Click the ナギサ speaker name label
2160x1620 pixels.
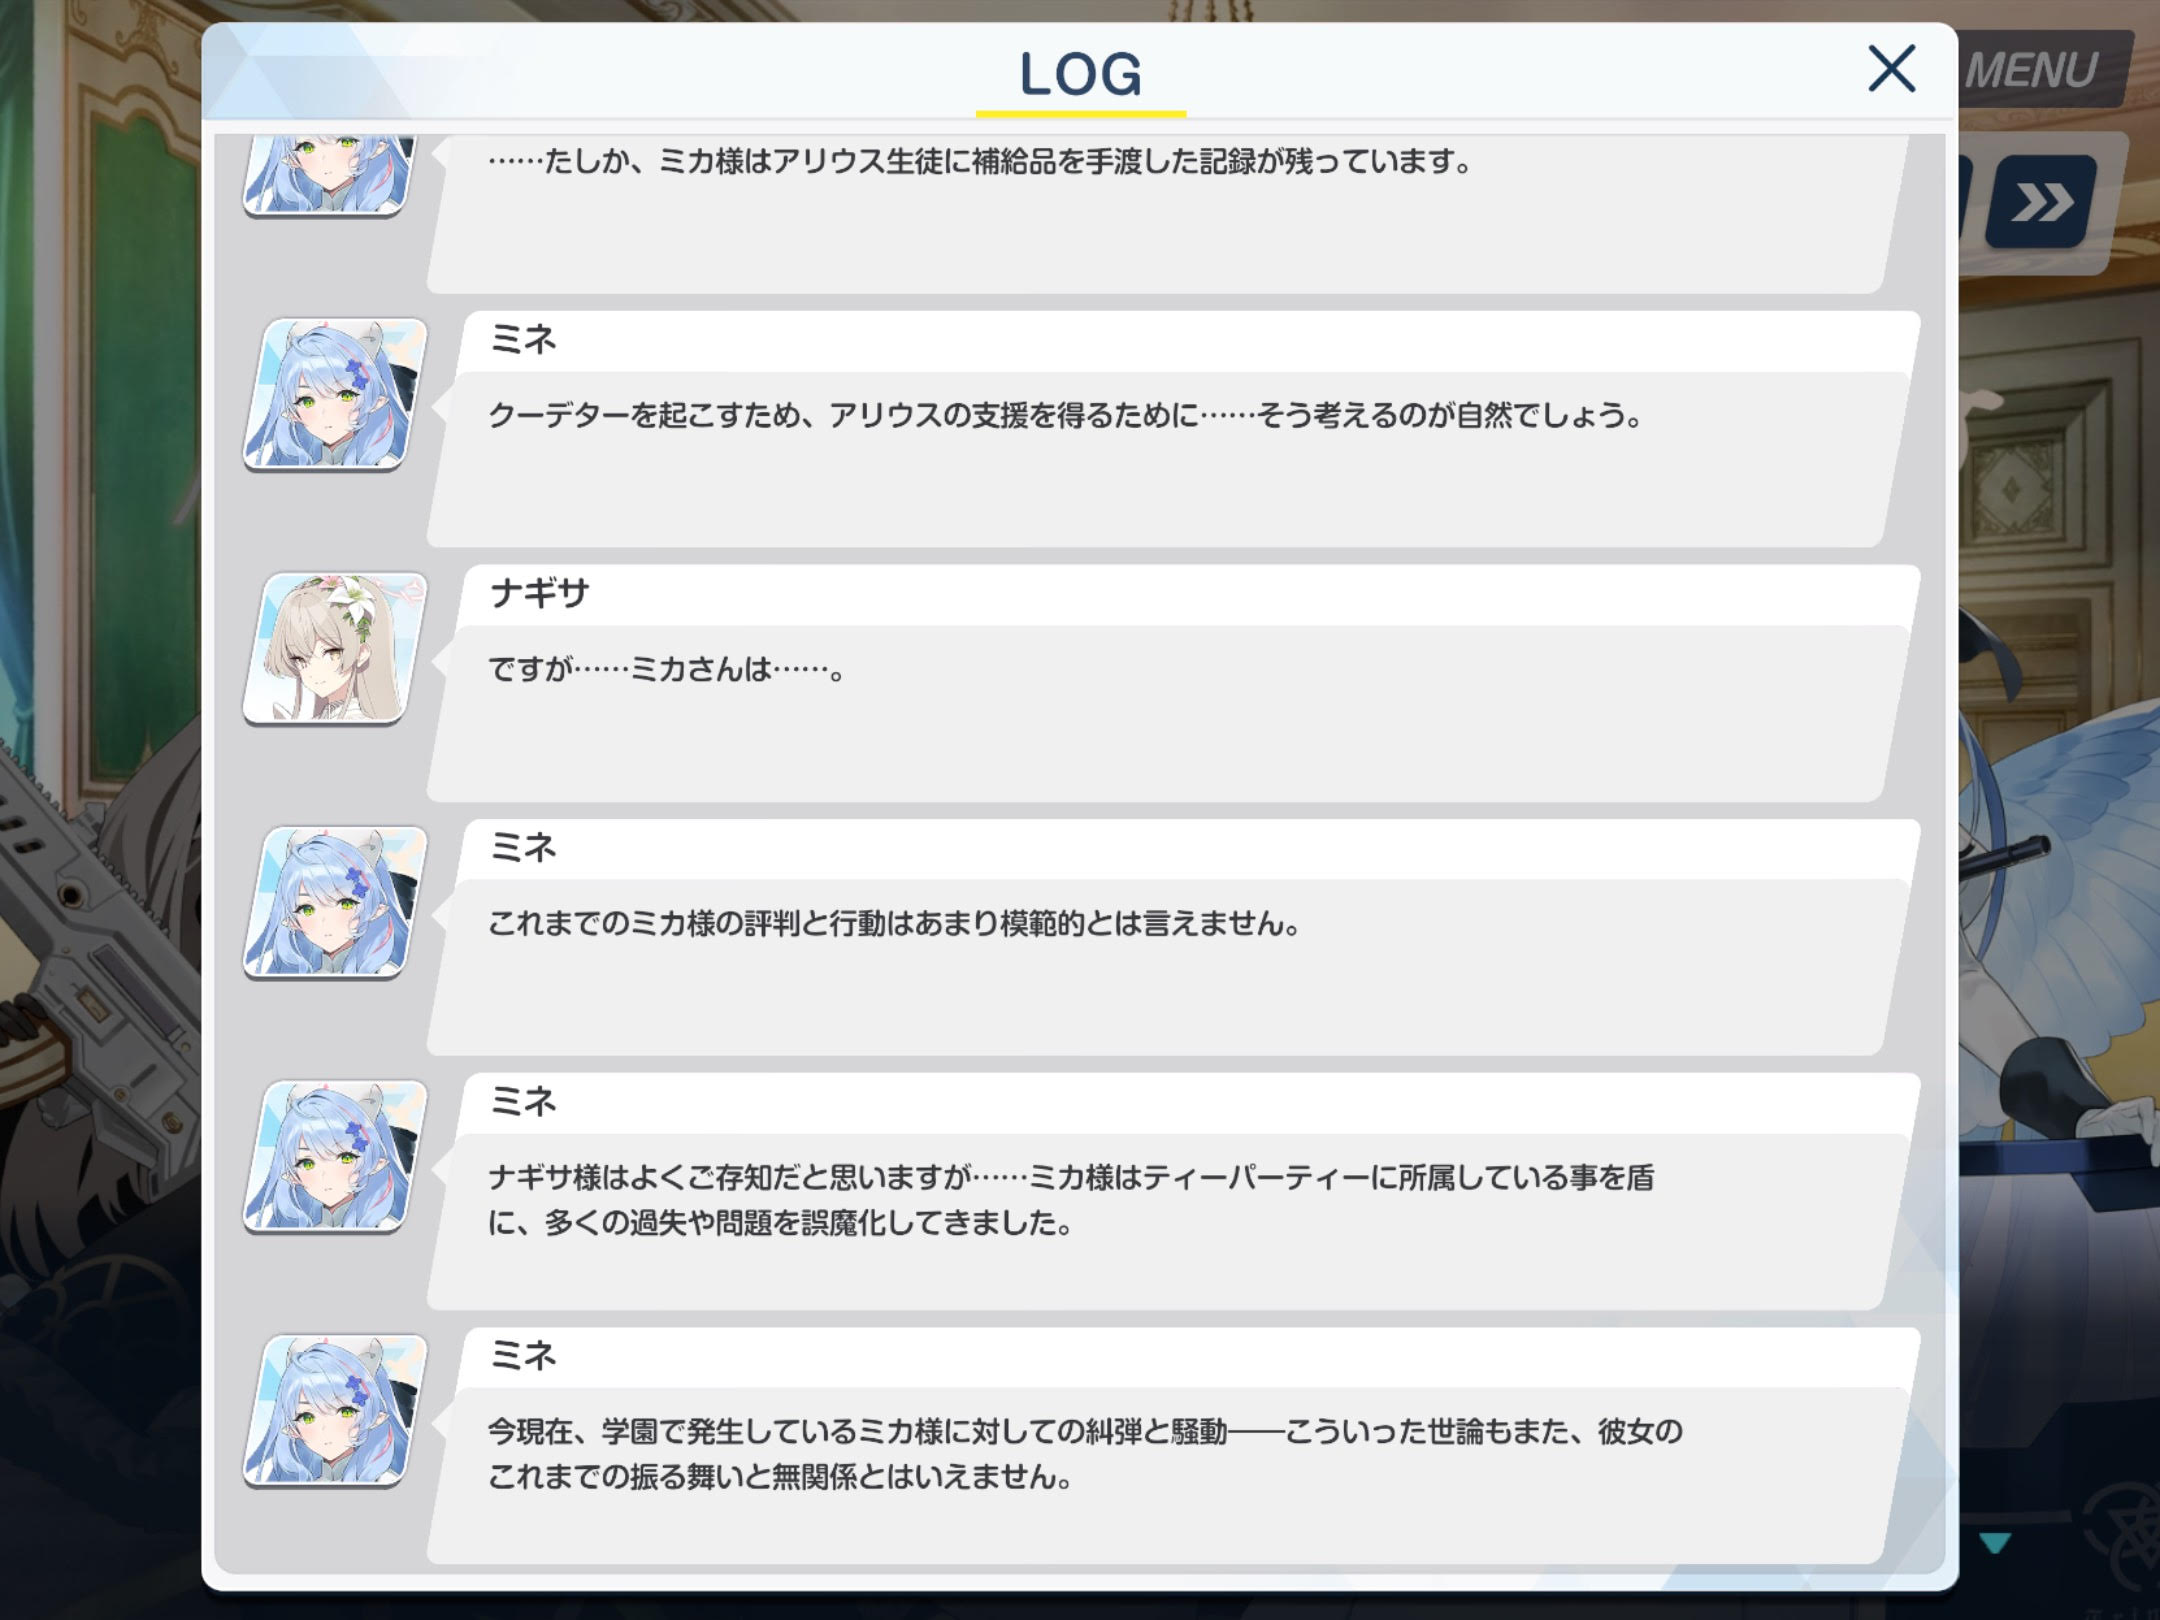coord(539,594)
